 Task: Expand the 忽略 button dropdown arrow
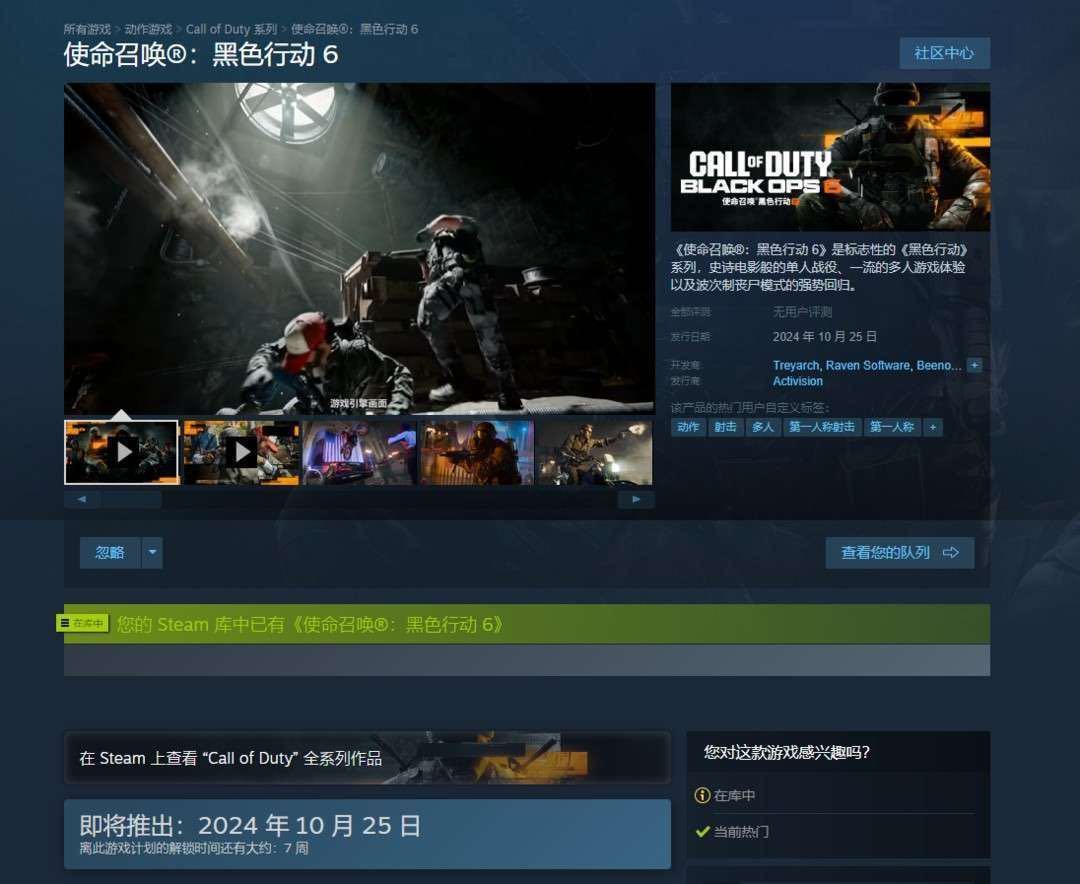tap(151, 552)
